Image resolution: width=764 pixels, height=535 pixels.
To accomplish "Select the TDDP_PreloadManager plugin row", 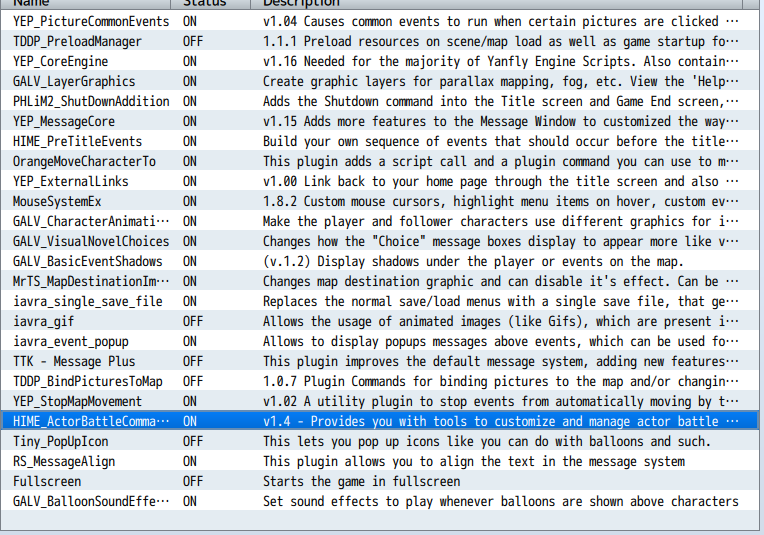I will tap(380, 41).
